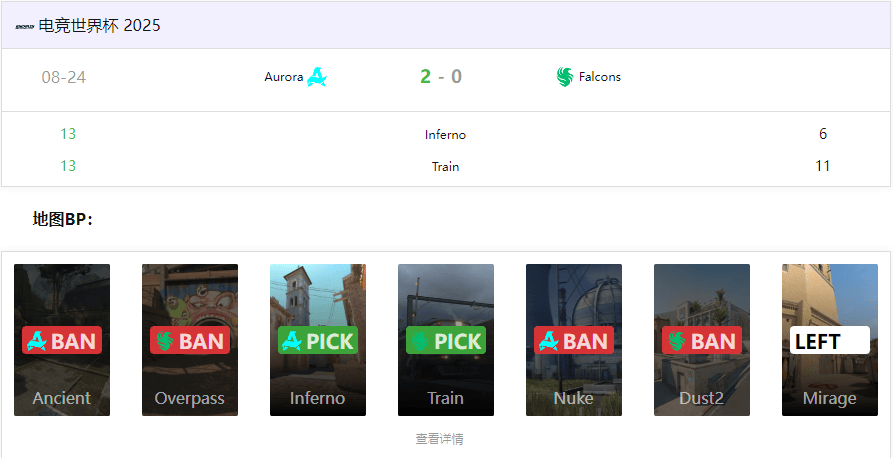Click Falcons' BAN badge on Overpass
The width and height of the screenshot is (893, 458).
[190, 340]
